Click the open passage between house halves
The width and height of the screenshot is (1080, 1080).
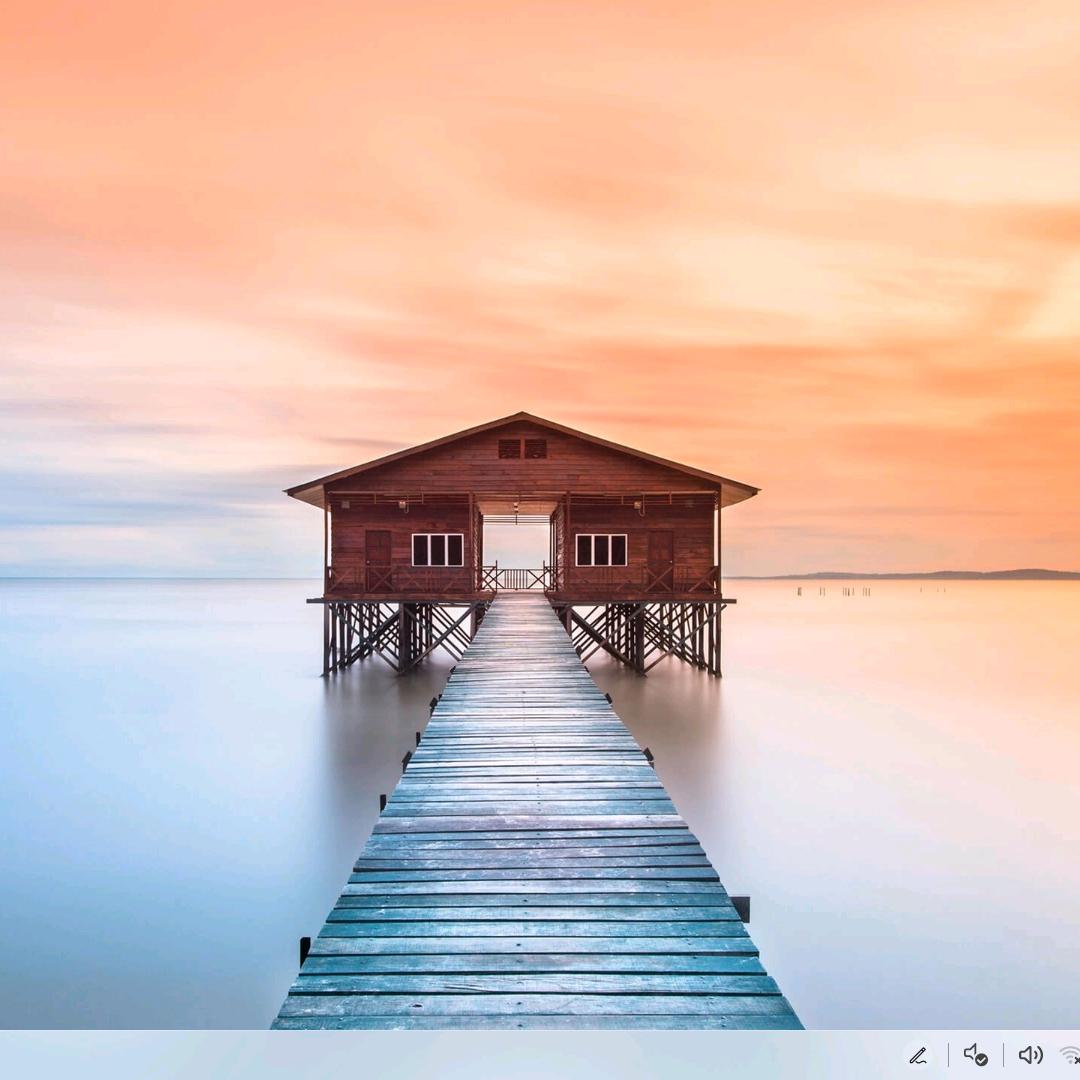click(x=517, y=545)
